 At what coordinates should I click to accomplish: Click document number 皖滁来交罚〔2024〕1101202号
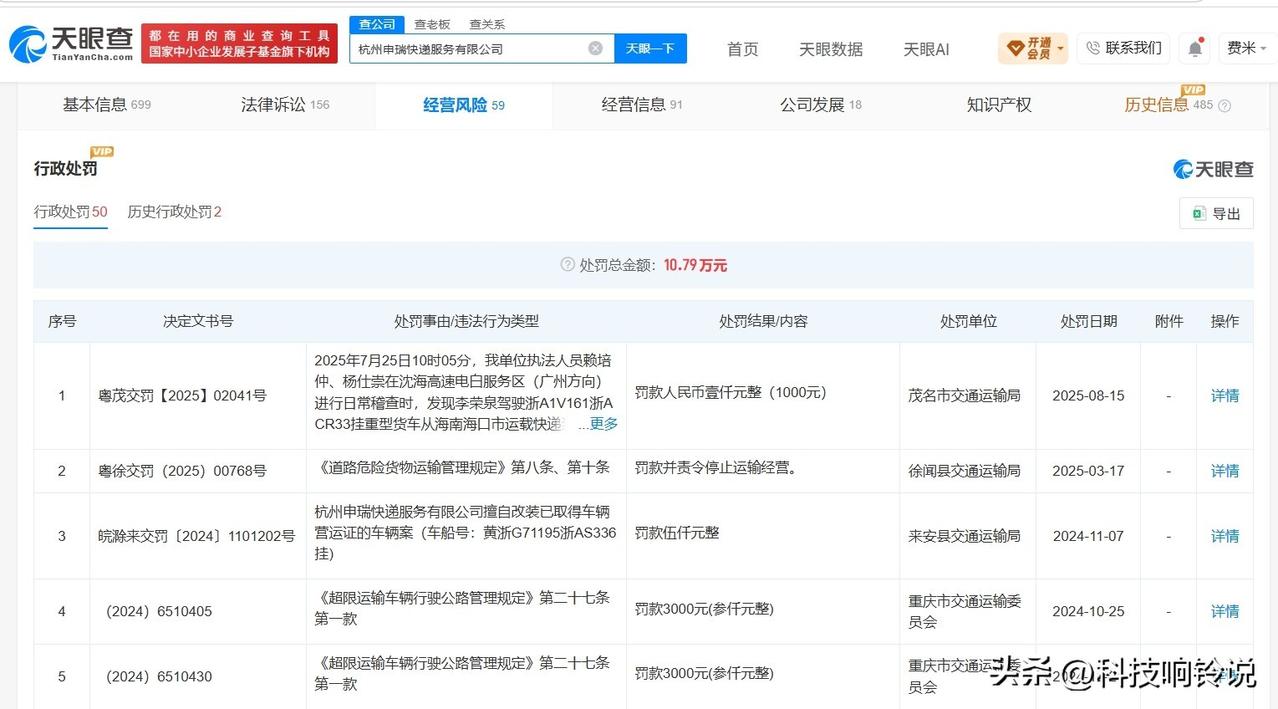[x=196, y=536]
